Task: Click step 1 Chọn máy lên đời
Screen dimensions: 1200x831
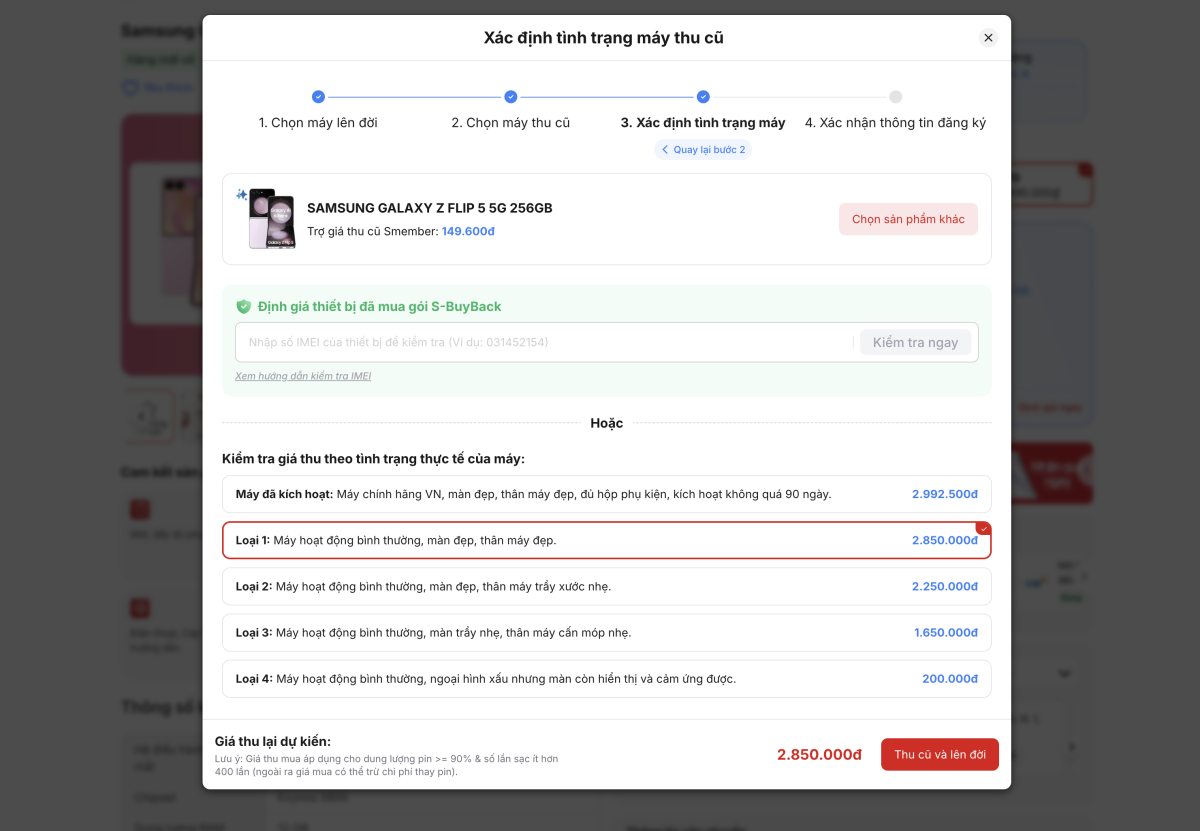Action: pos(318,123)
